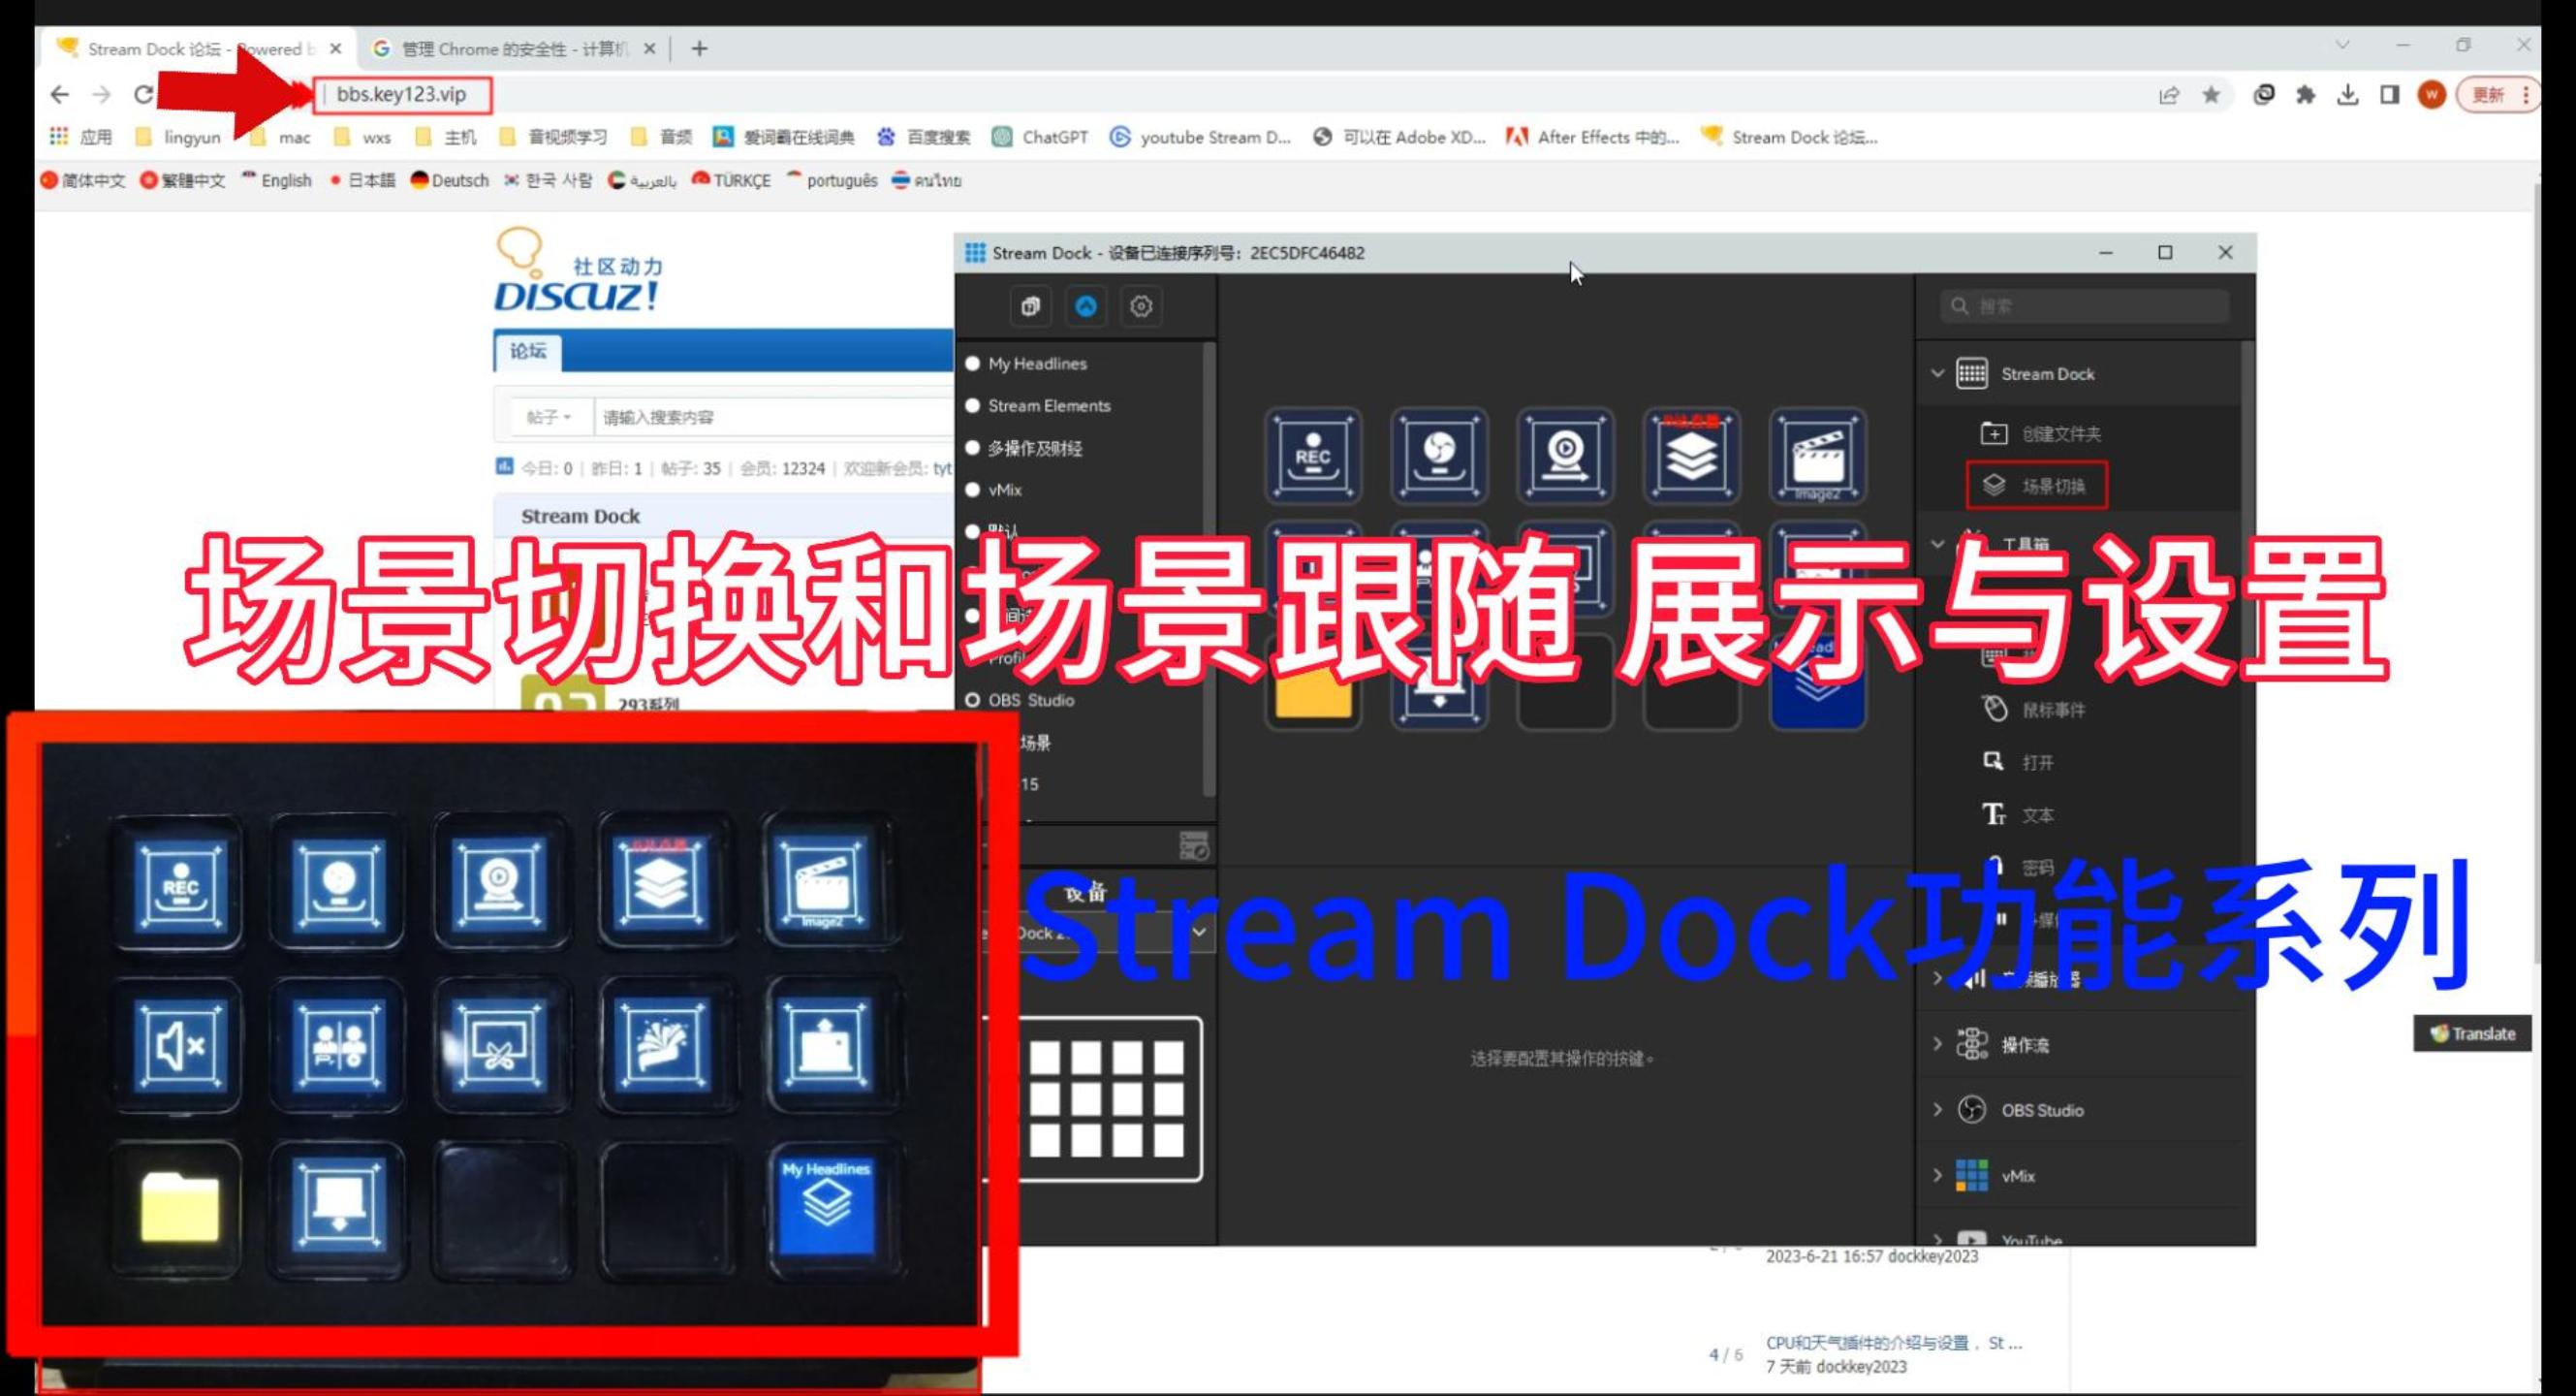Open the lingyun bookmark folder
Viewport: 2576px width, 1396px height.
(178, 137)
